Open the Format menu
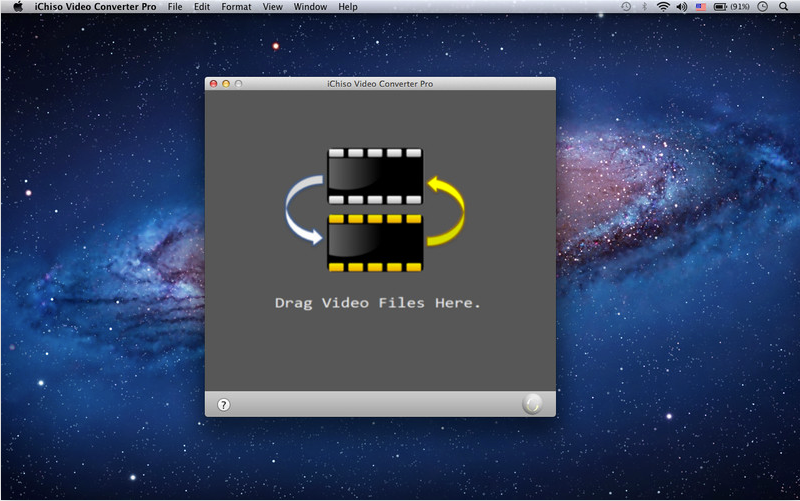Viewport: 800px width, 501px height. pyautogui.click(x=236, y=7)
